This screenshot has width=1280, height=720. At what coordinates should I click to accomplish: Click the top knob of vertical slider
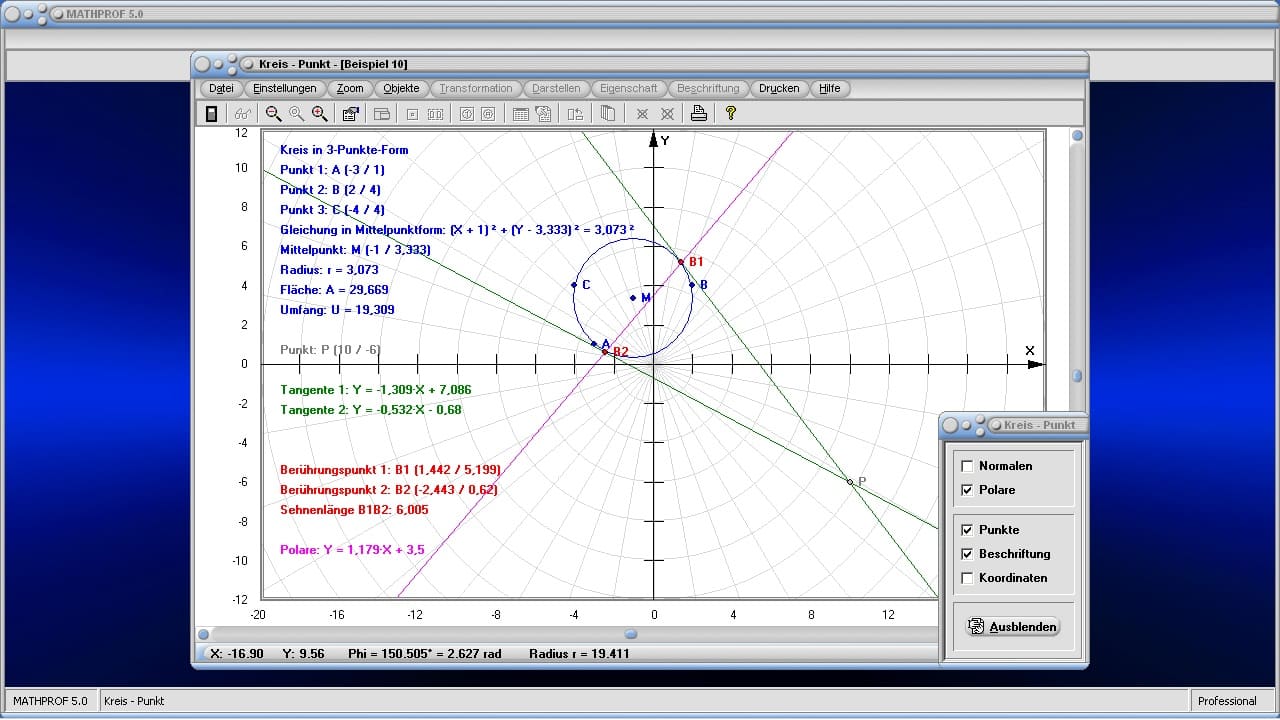pyautogui.click(x=1077, y=136)
